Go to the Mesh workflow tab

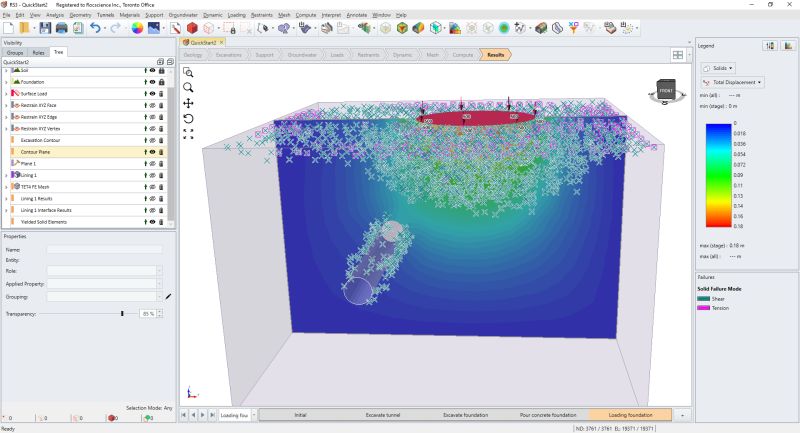(x=432, y=55)
